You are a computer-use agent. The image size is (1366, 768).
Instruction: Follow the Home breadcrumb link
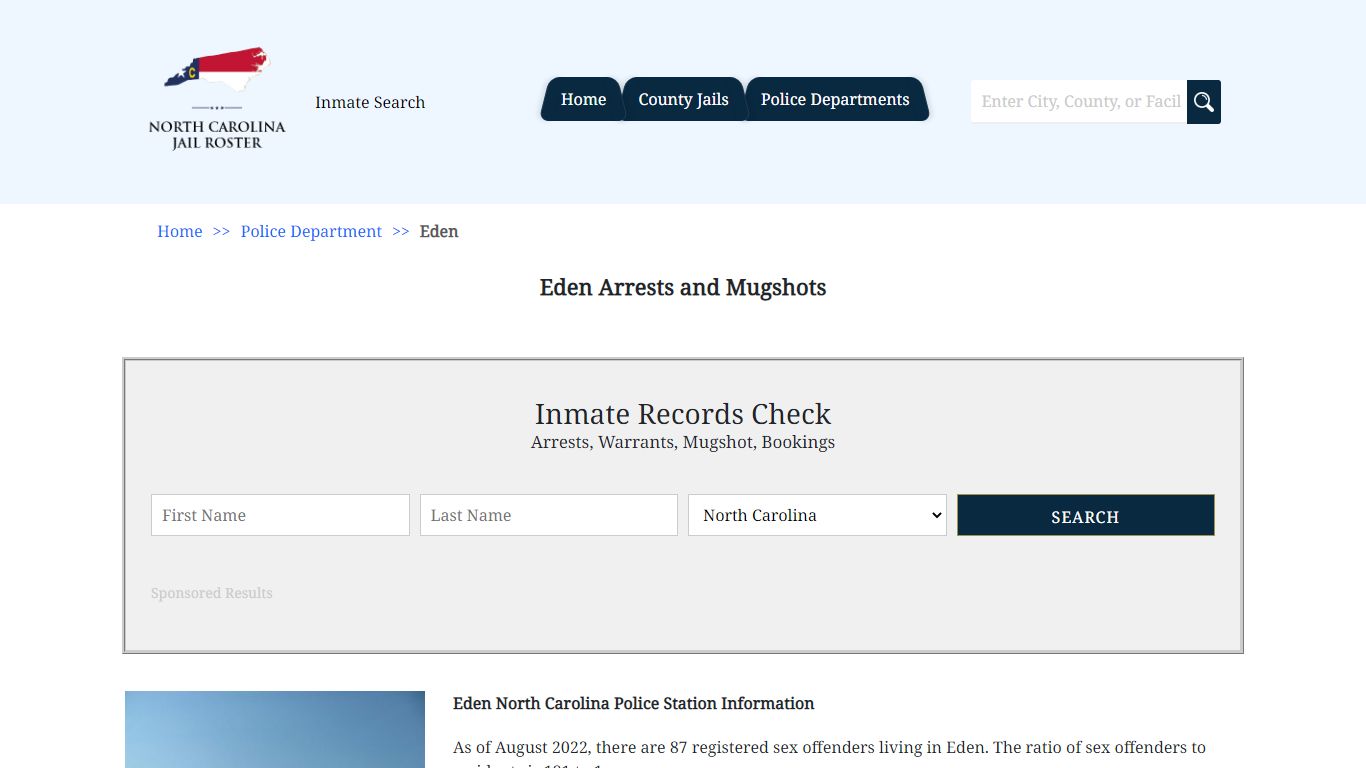point(179,231)
